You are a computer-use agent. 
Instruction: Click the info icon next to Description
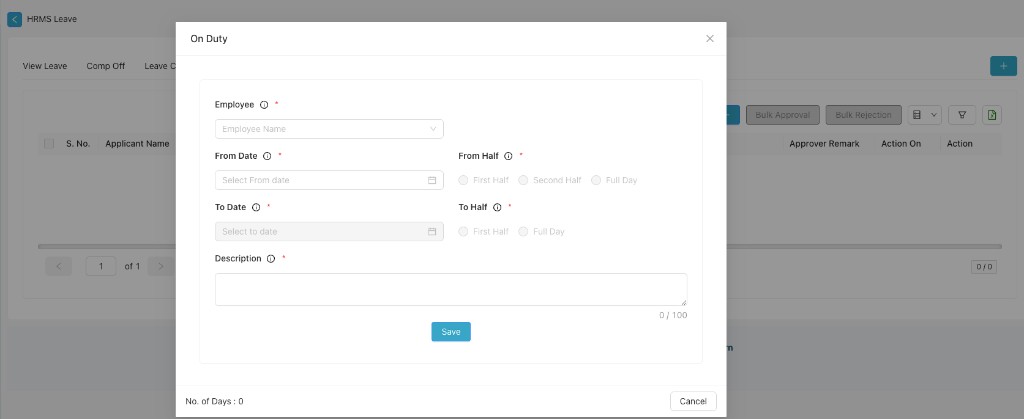(x=271, y=258)
